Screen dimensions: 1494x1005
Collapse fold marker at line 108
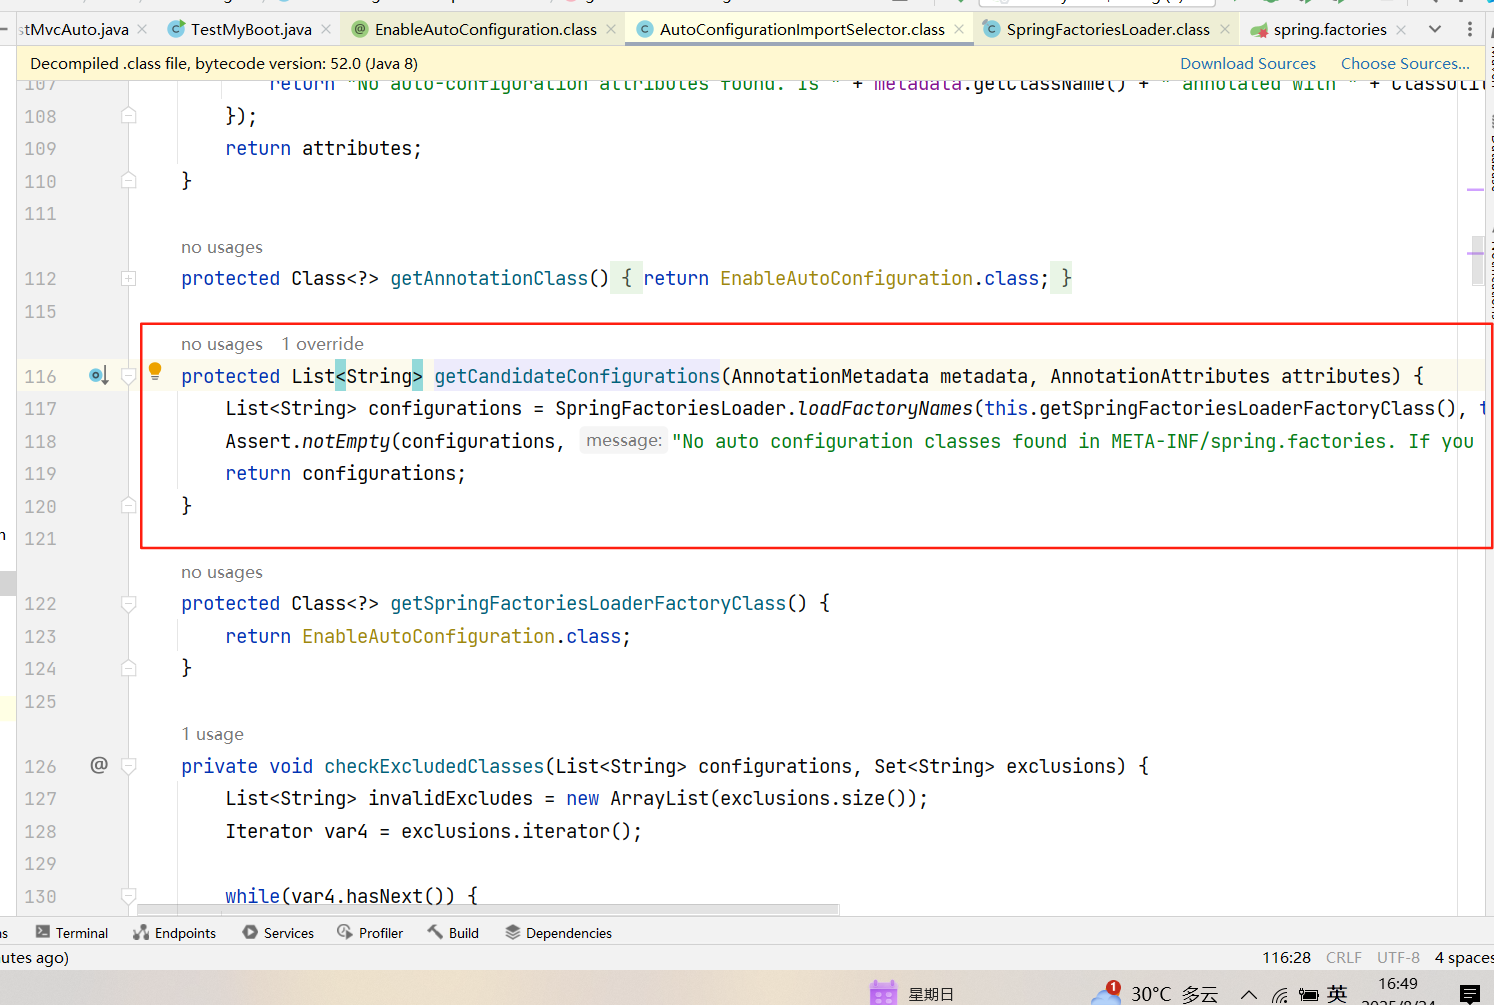[x=128, y=116]
